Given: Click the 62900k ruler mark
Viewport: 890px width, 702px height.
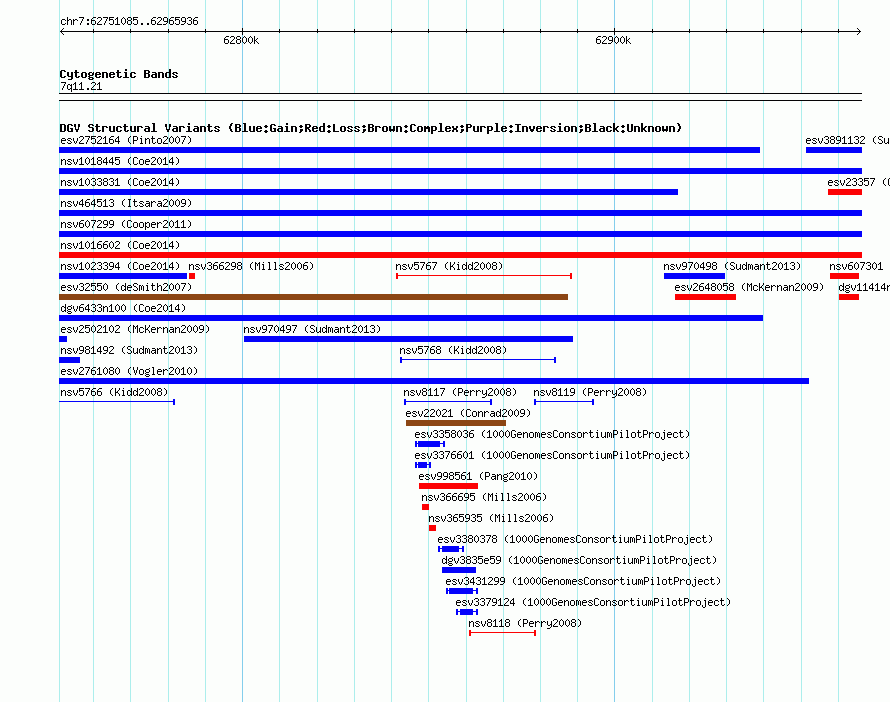Looking at the screenshot, I should tap(613, 40).
